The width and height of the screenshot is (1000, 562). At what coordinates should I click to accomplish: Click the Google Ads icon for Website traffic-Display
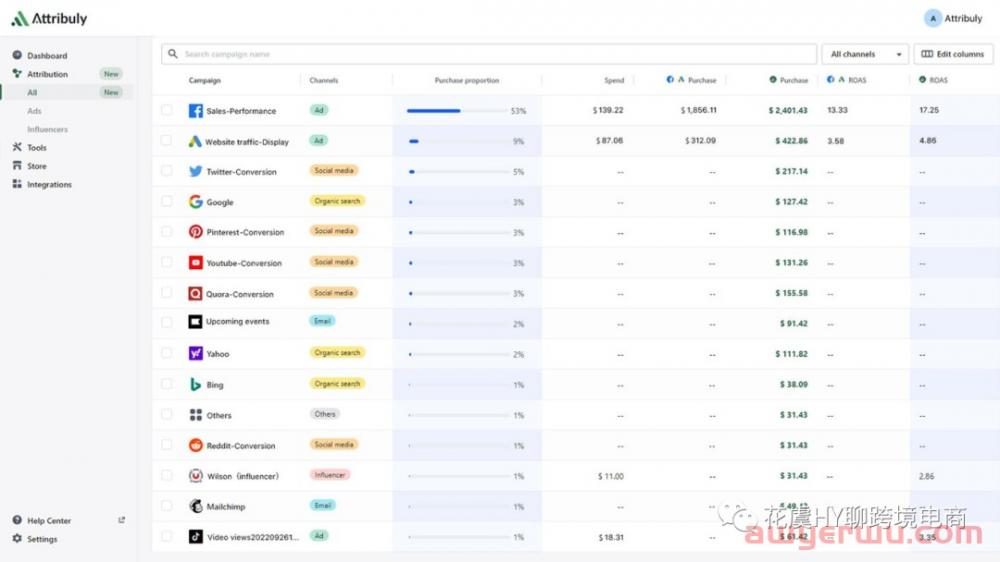point(195,141)
